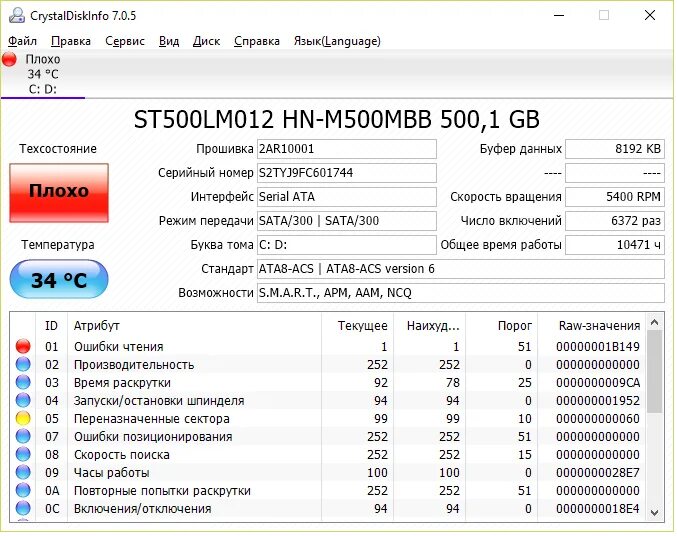Click red status dot for Ошибки чтения
The width and height of the screenshot is (677, 536).
pyautogui.click(x=23, y=346)
